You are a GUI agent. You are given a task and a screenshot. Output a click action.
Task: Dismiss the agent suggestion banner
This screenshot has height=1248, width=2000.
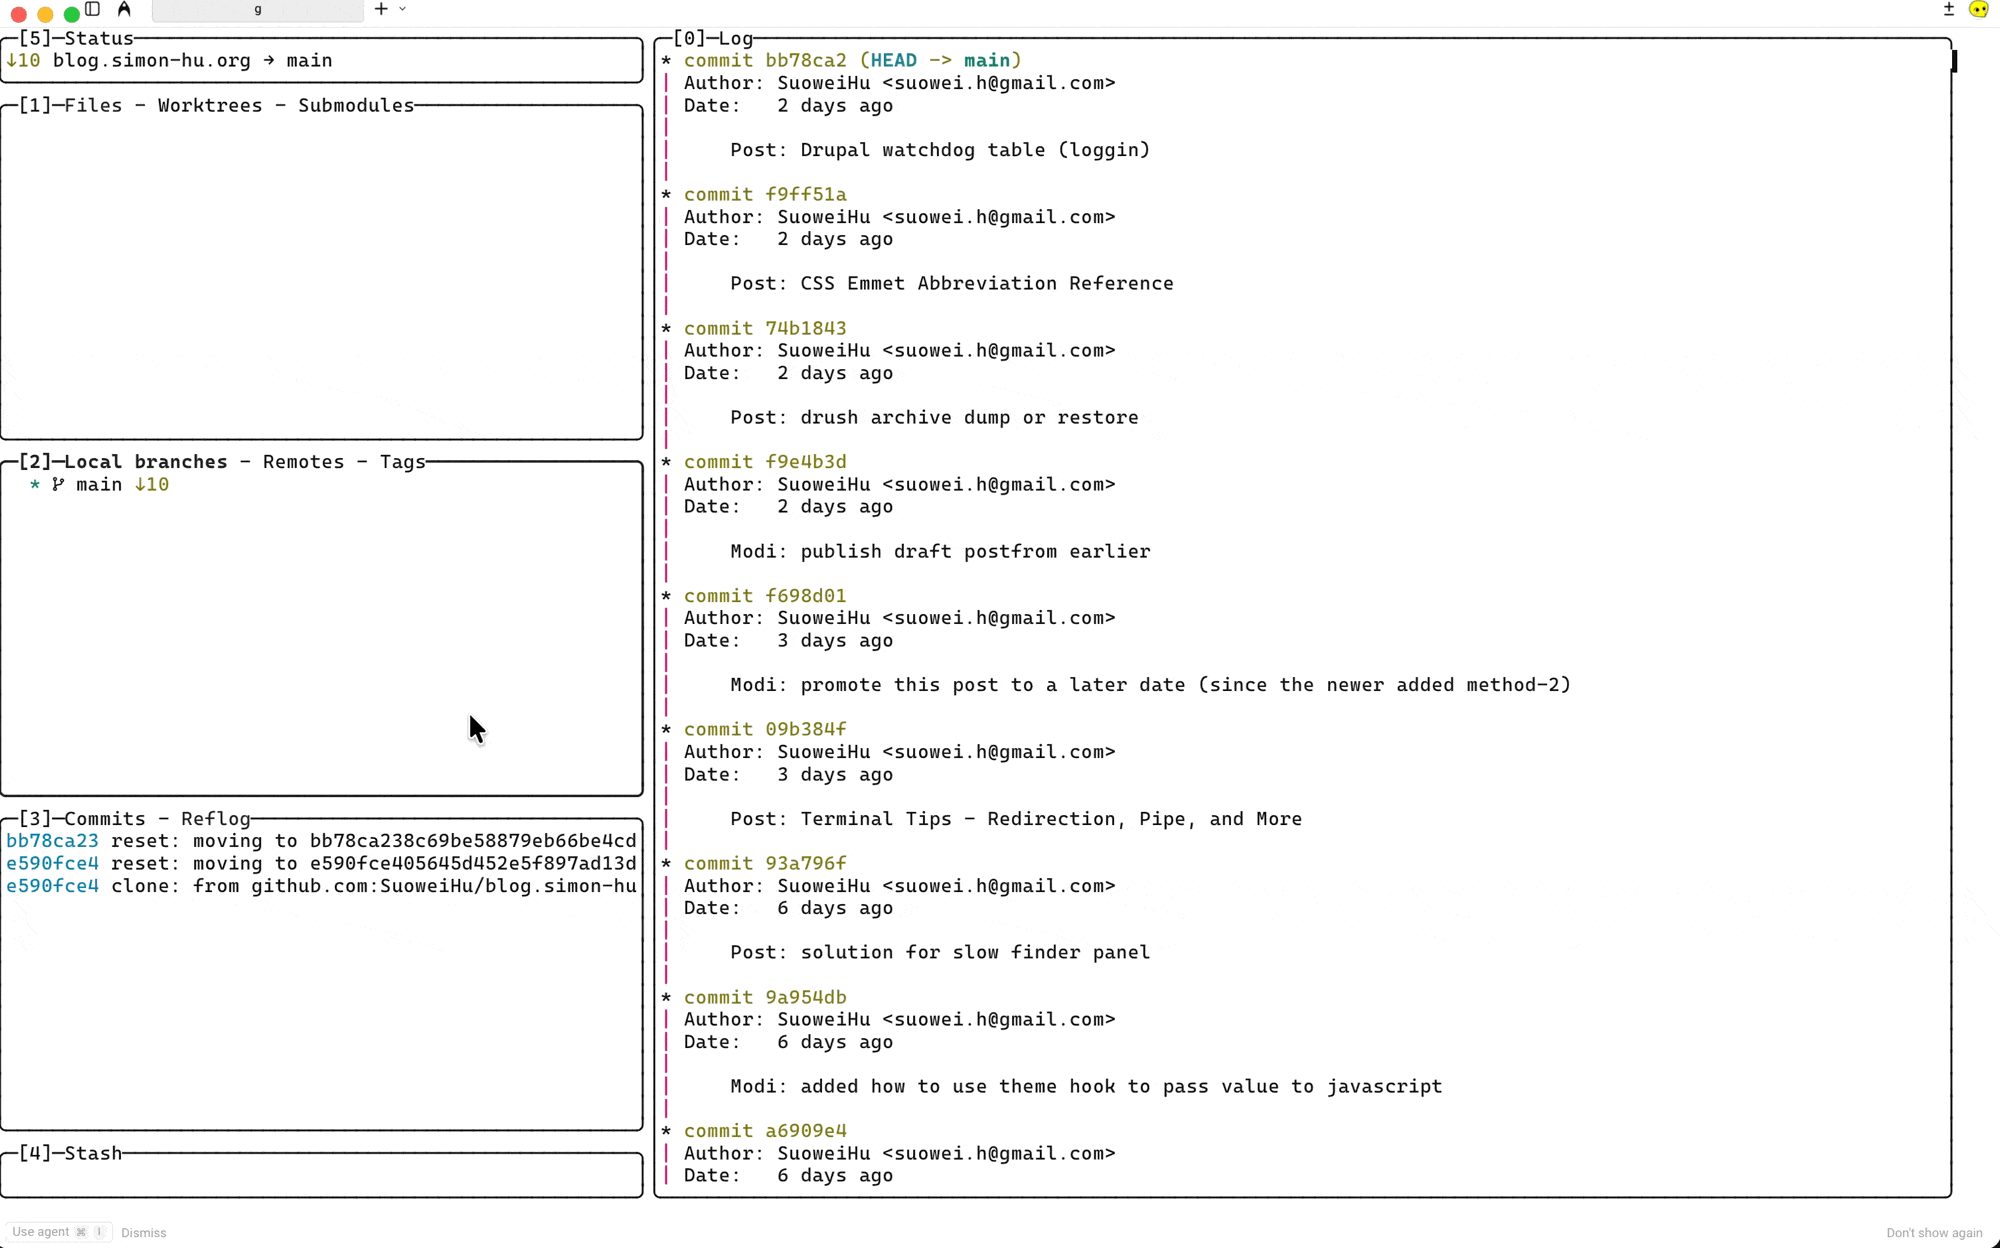pos(144,1233)
